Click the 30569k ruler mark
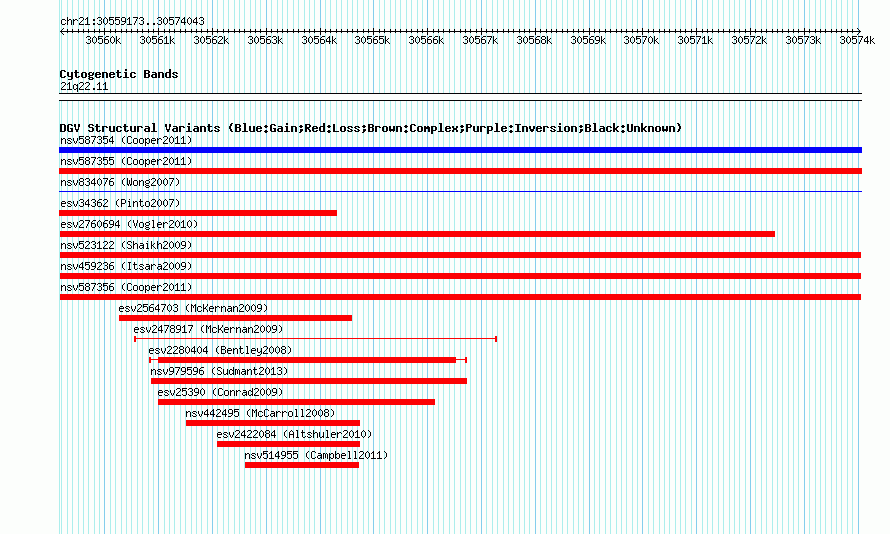The image size is (890, 534). pos(588,40)
